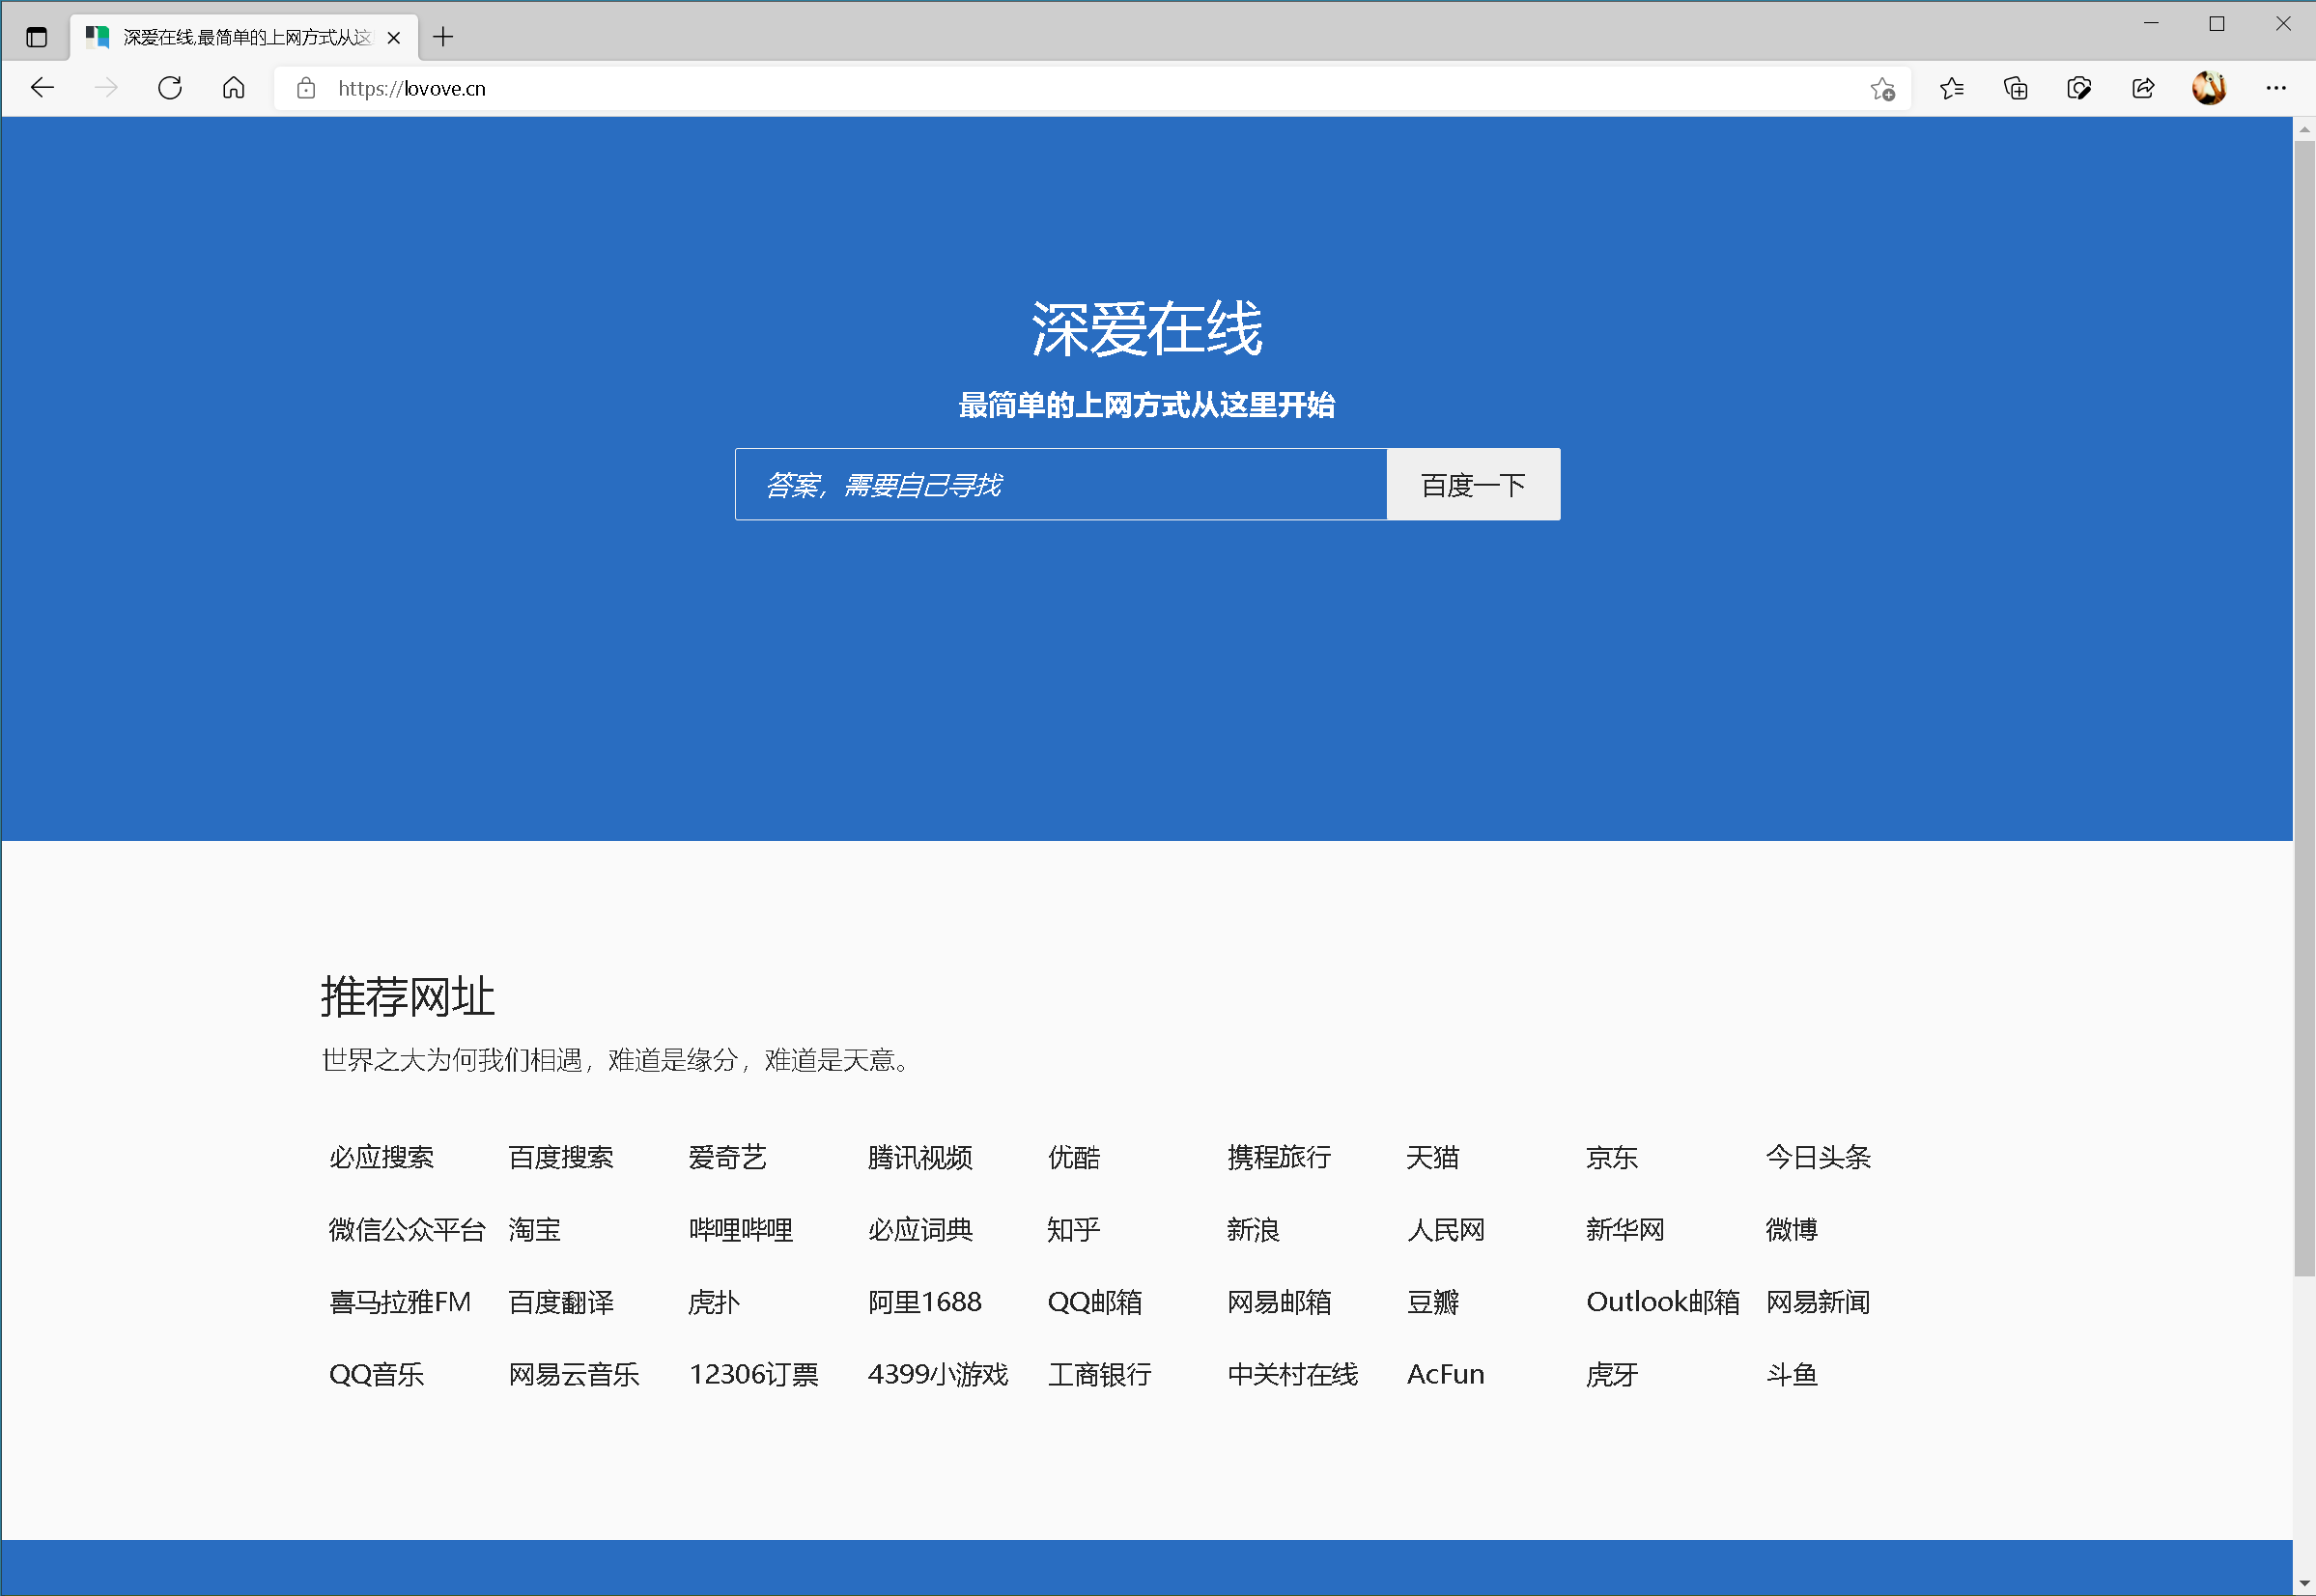Screen dimensions: 2316x1596
Task: Open the 微博 link
Action: point(1791,1229)
